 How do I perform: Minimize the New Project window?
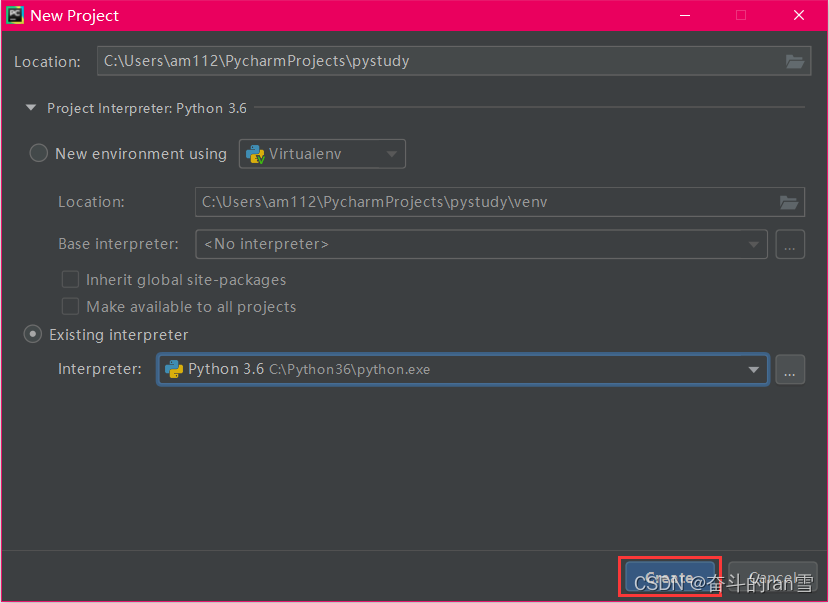[685, 15]
